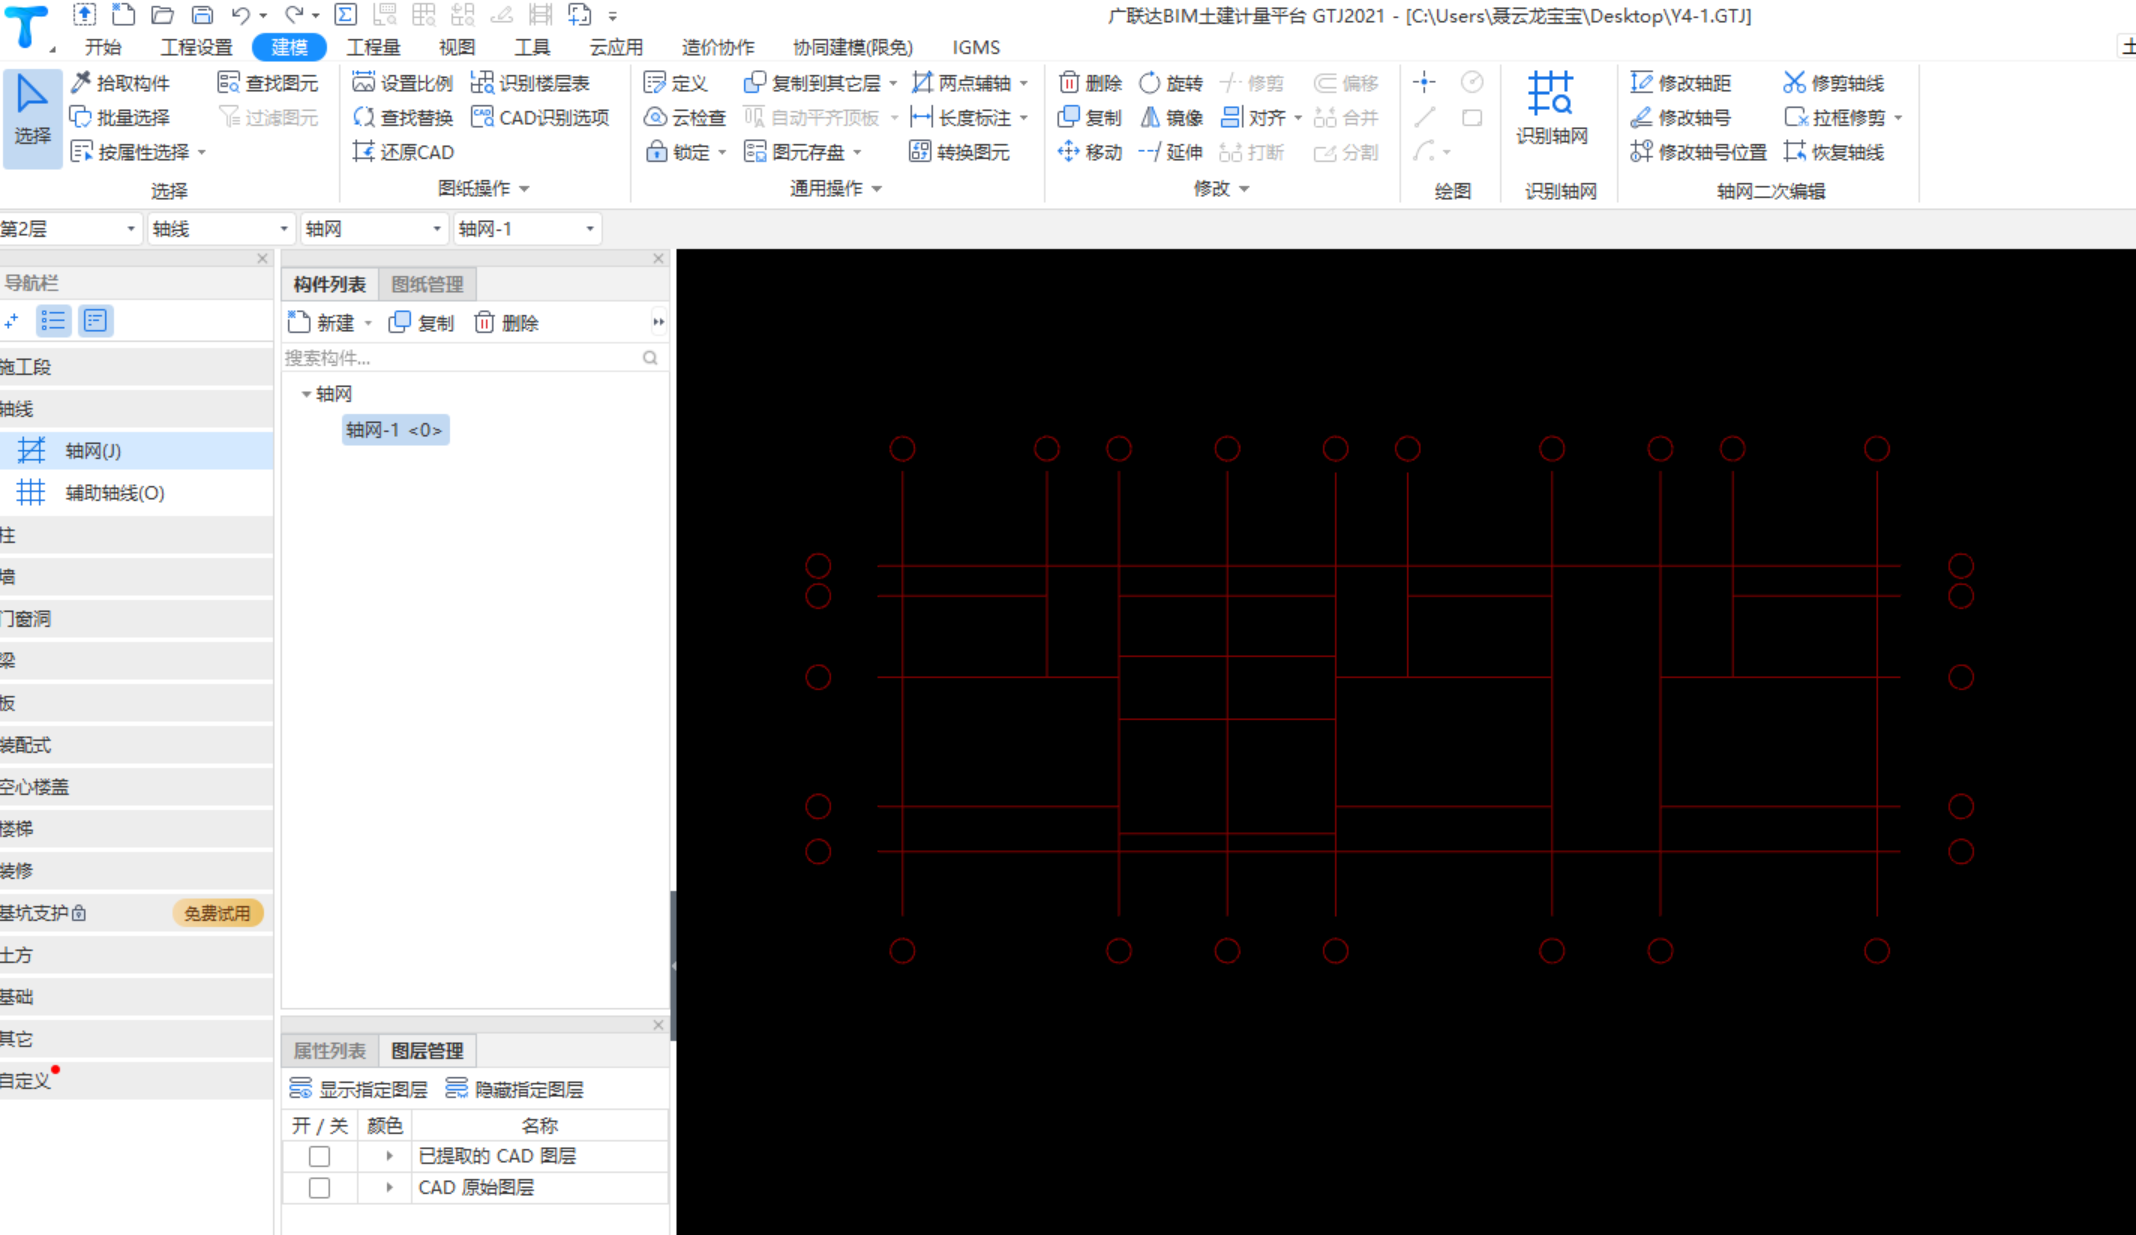Close the 导航栏 panel

[262, 258]
